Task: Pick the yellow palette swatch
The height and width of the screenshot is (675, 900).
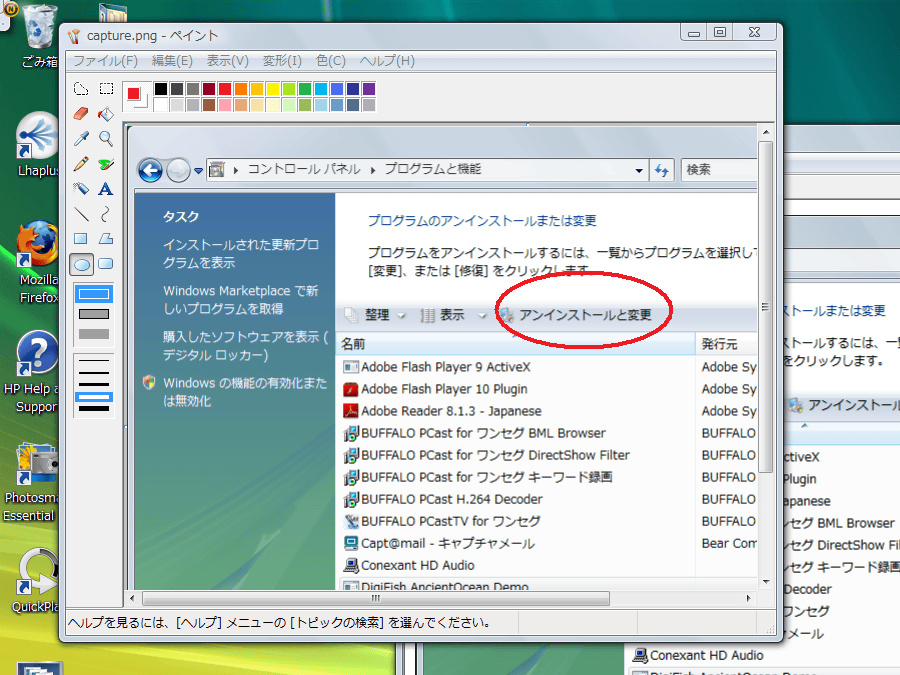Action: click(x=273, y=88)
